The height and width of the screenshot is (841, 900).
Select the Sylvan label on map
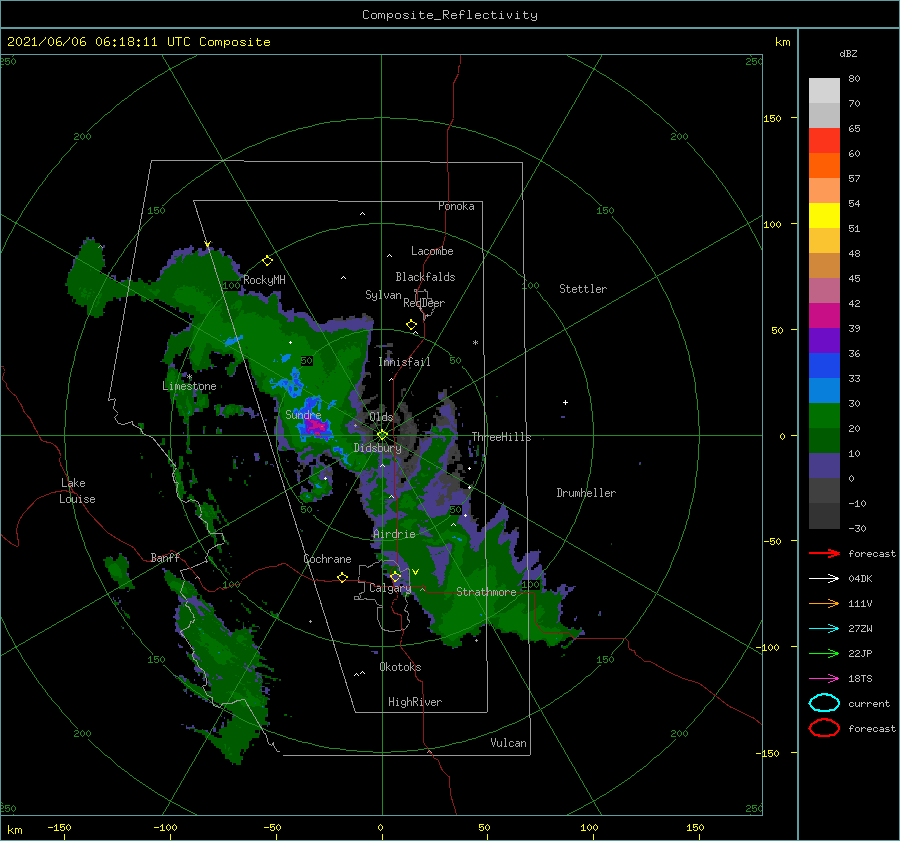pos(383,295)
